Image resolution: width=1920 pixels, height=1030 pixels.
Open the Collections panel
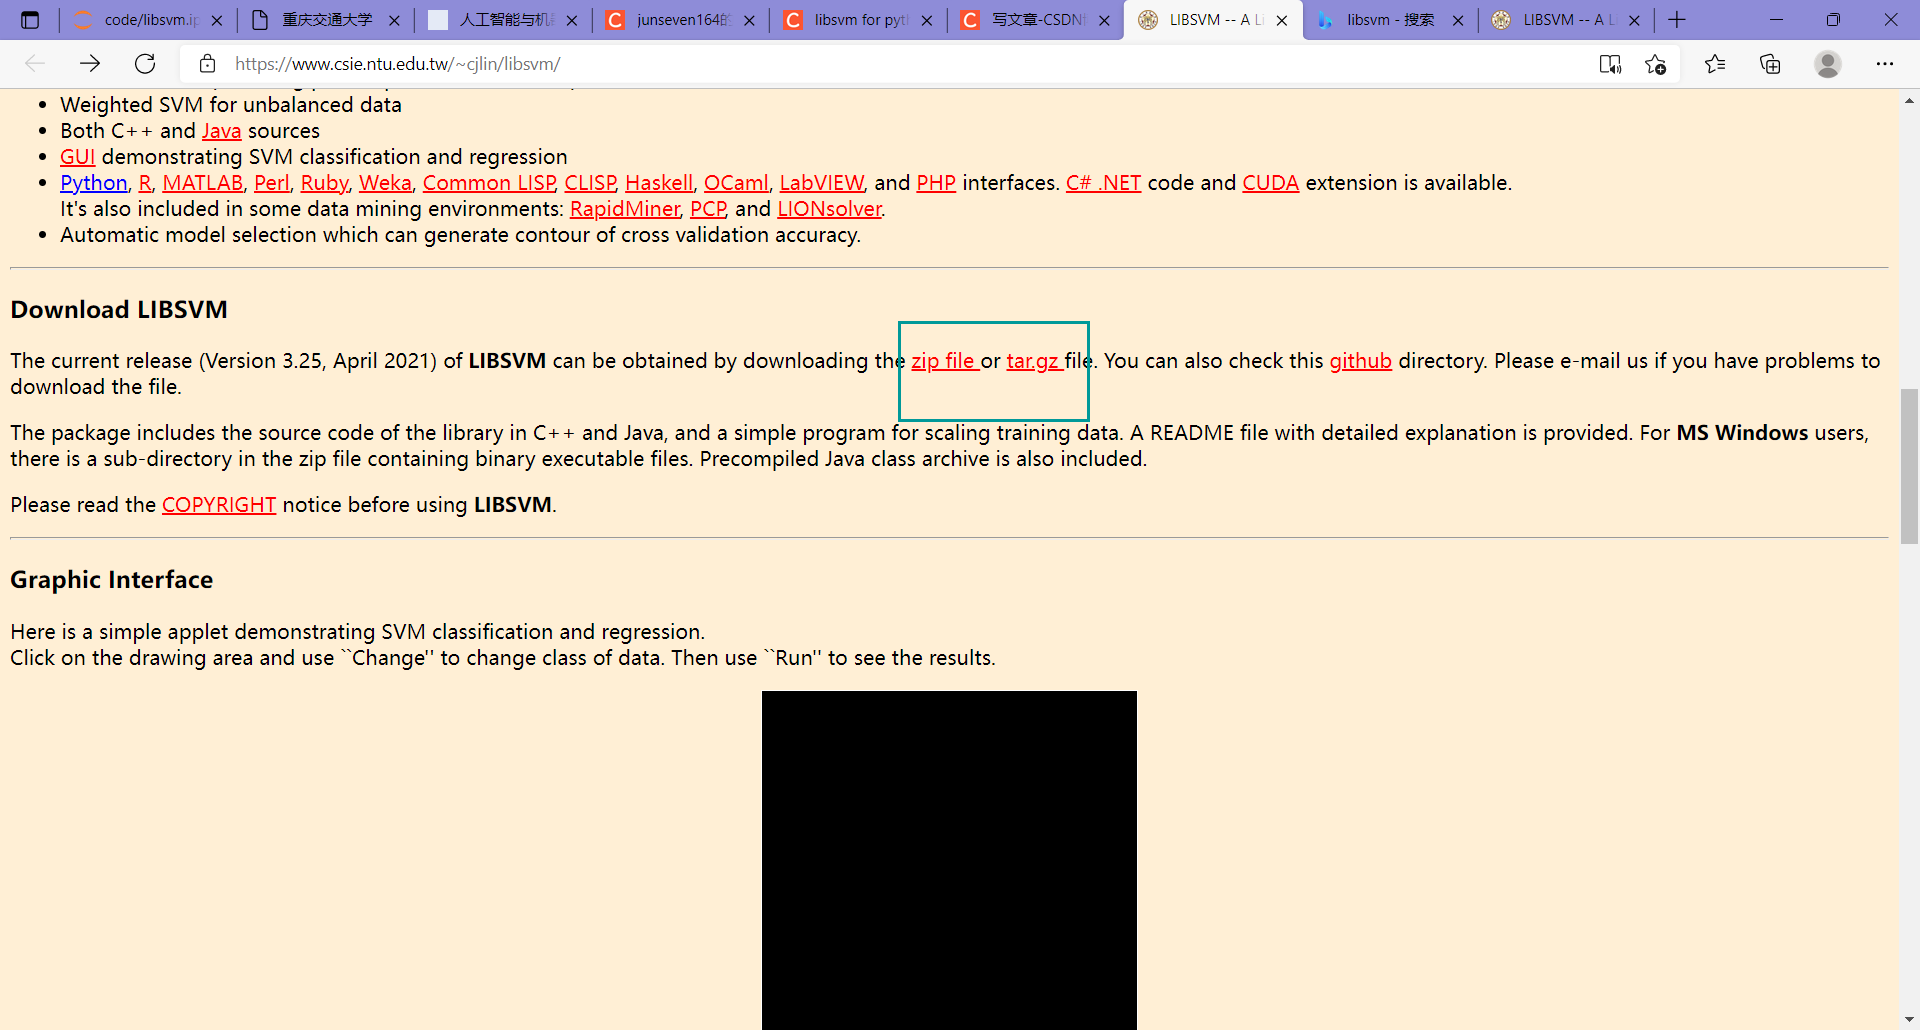click(x=1770, y=63)
